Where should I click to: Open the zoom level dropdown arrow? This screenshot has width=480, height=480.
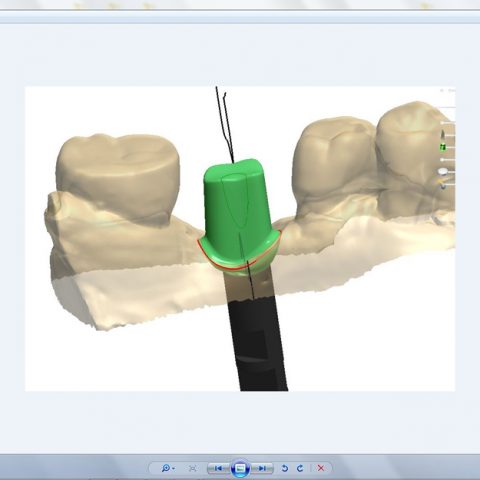(x=173, y=469)
